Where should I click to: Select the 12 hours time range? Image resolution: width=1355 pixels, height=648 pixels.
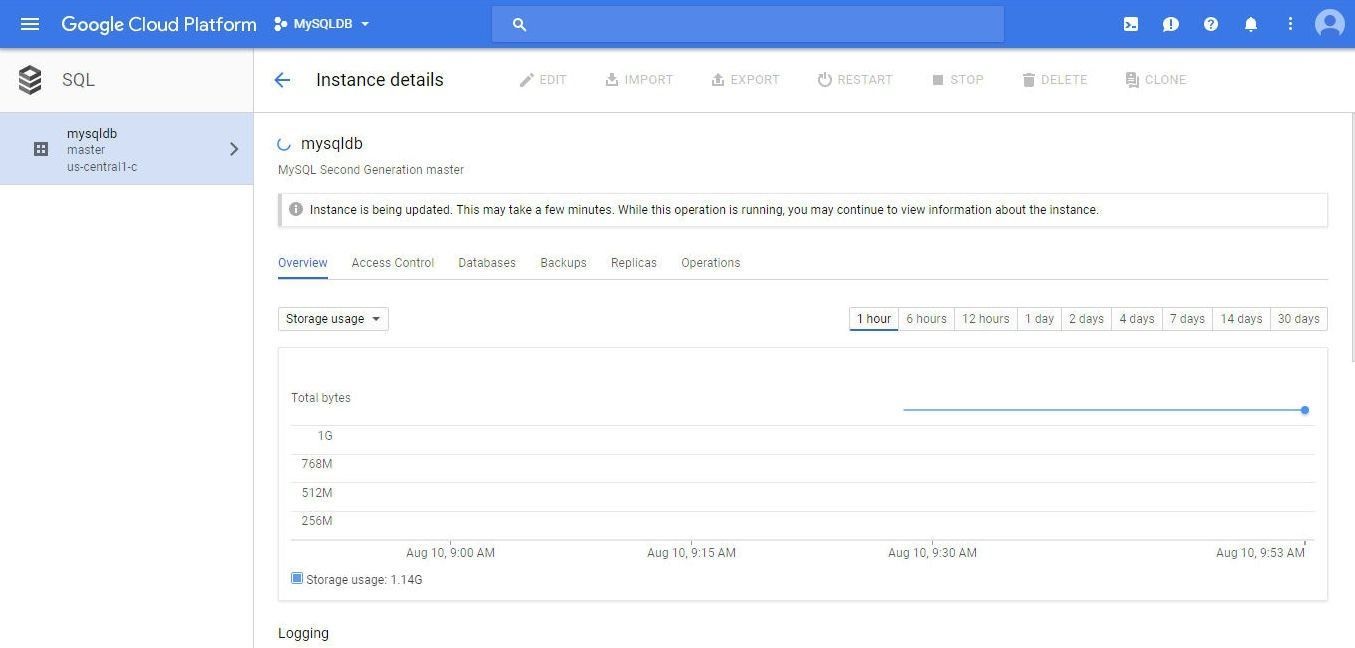986,319
